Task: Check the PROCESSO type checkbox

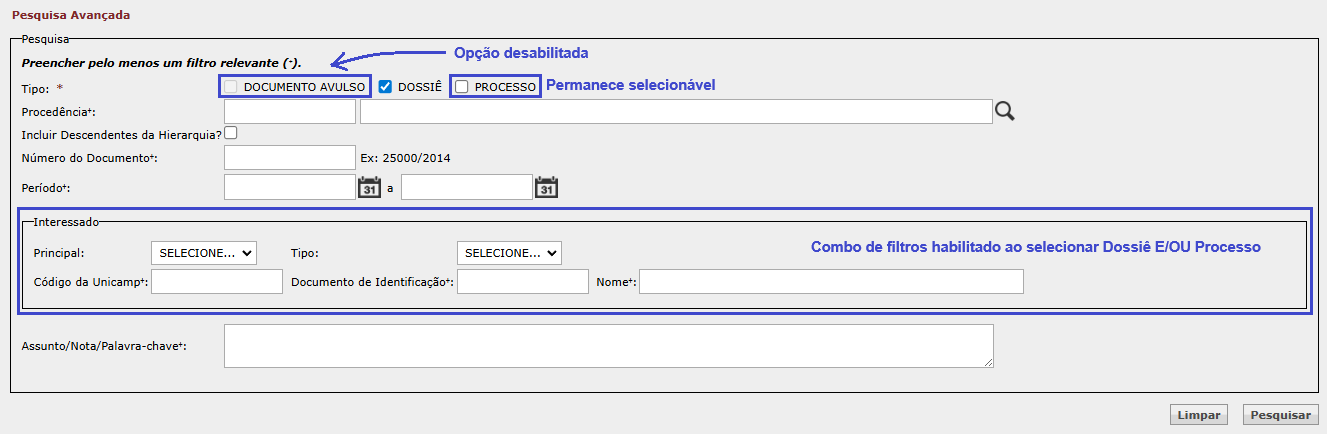Action: tap(461, 87)
